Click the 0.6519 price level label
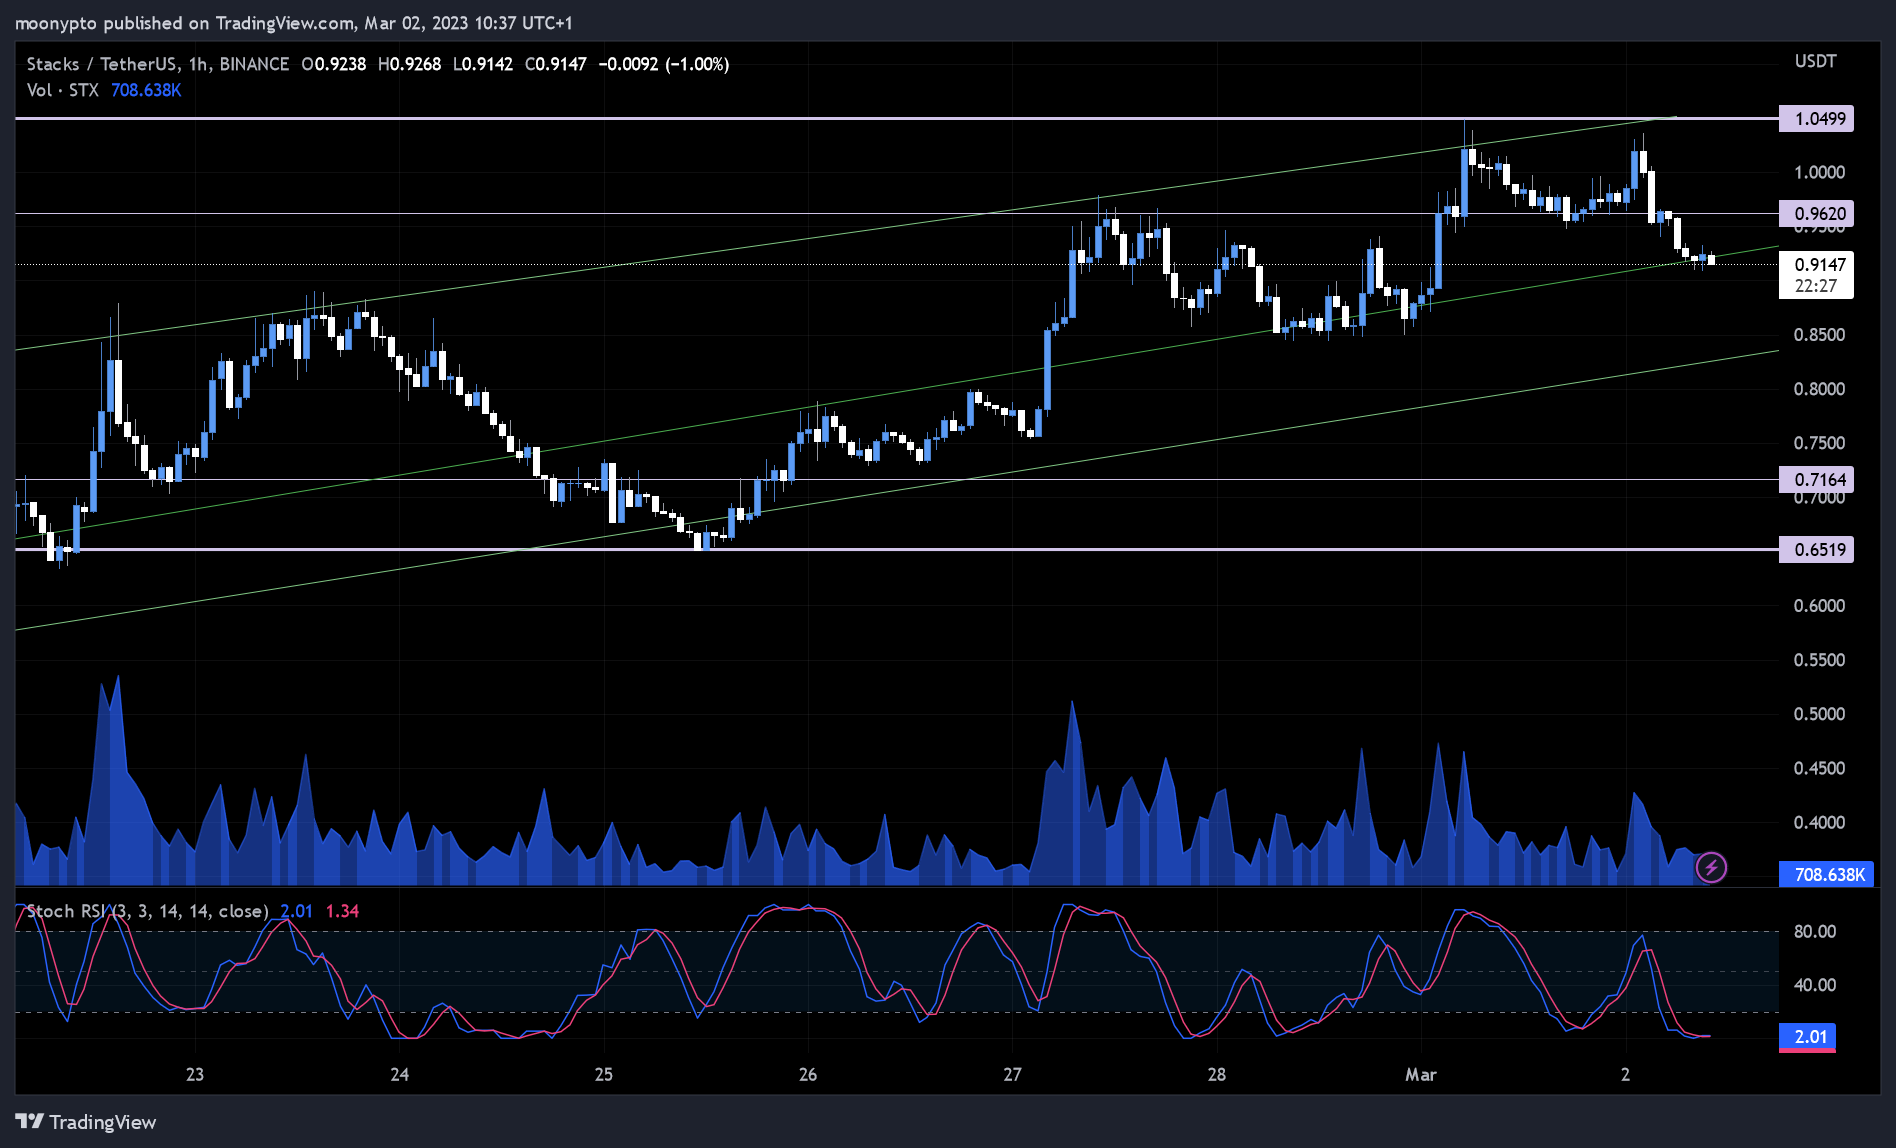Screen dimensions: 1896x1148 coord(1816,549)
